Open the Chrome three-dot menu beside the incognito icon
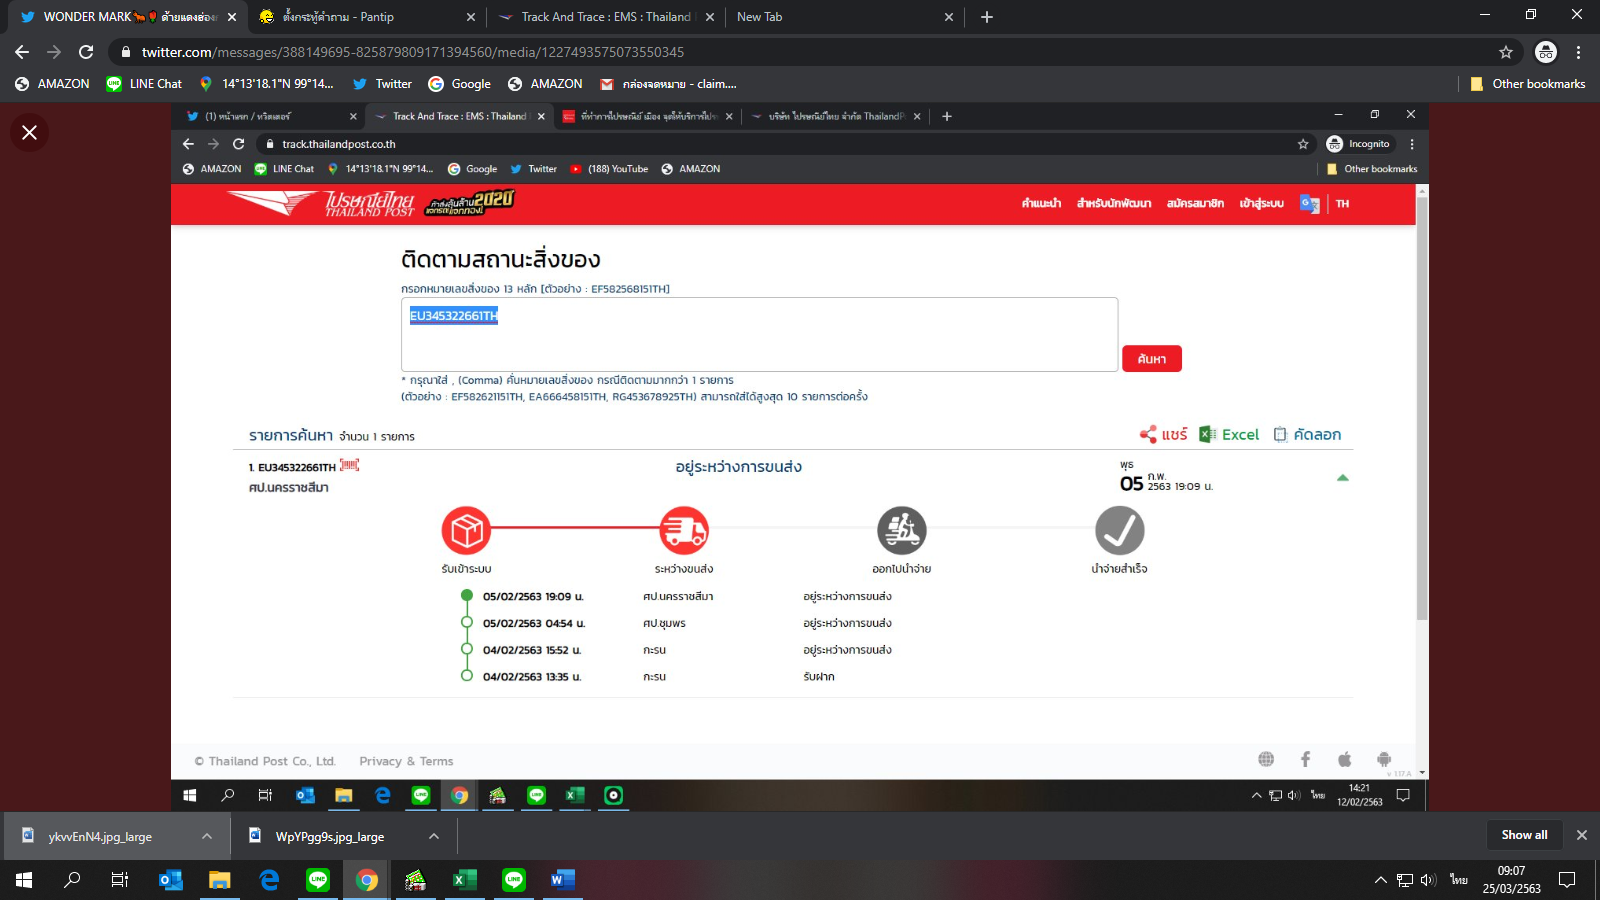This screenshot has height=900, width=1600. (1579, 52)
